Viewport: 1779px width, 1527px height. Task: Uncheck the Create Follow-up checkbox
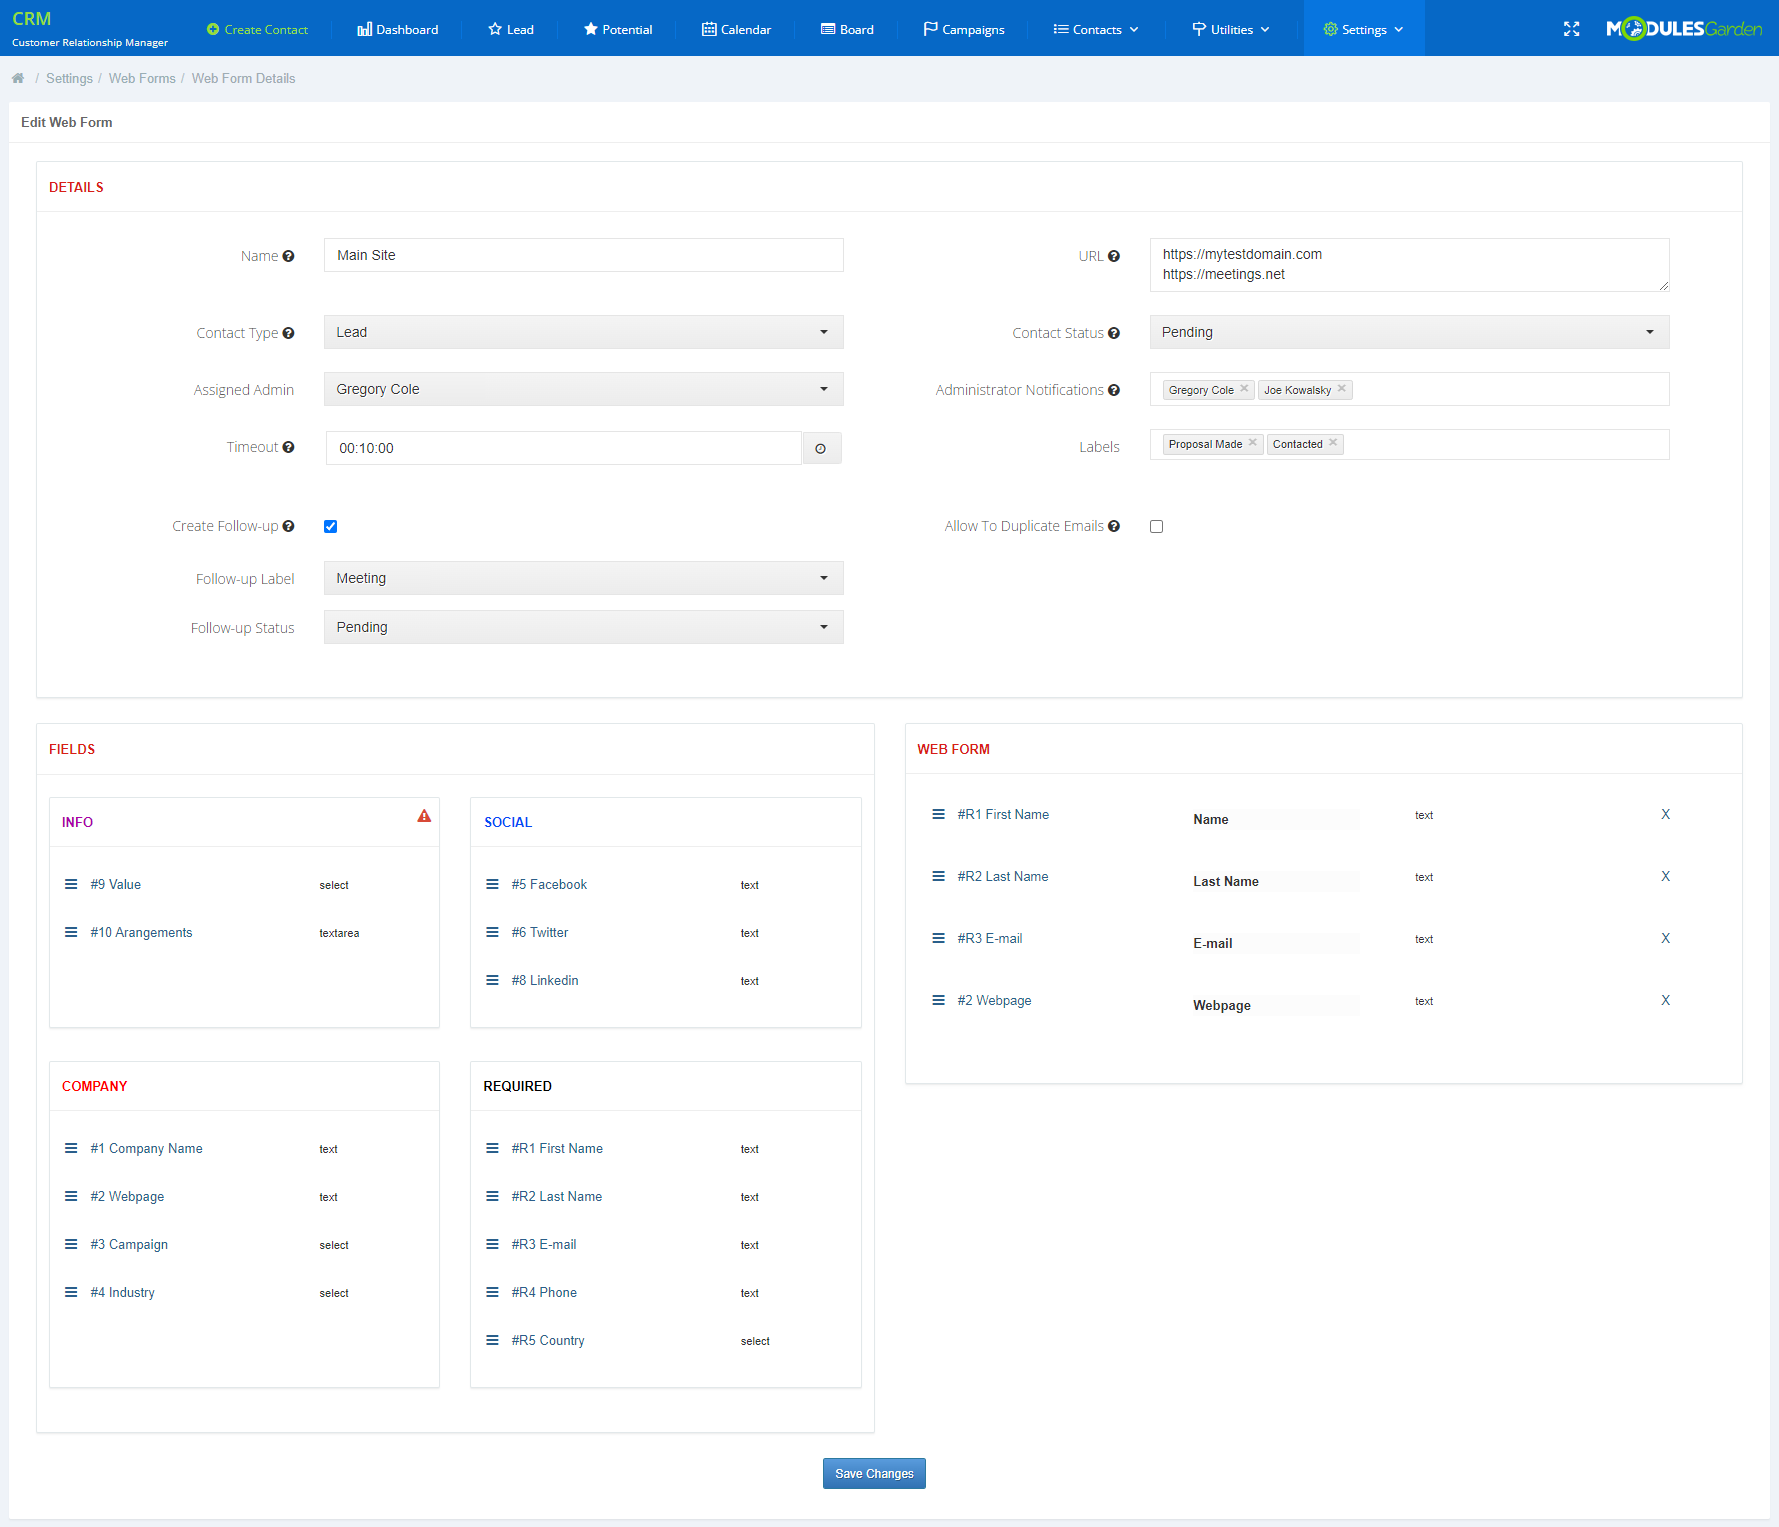(330, 526)
